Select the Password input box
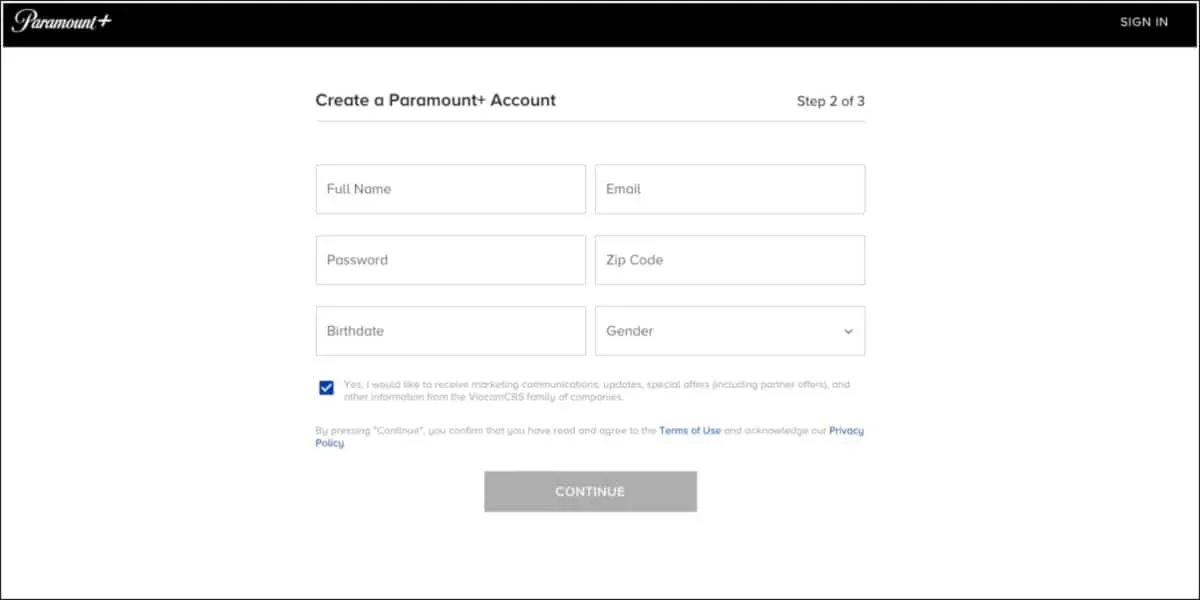The image size is (1200, 600). (x=450, y=260)
